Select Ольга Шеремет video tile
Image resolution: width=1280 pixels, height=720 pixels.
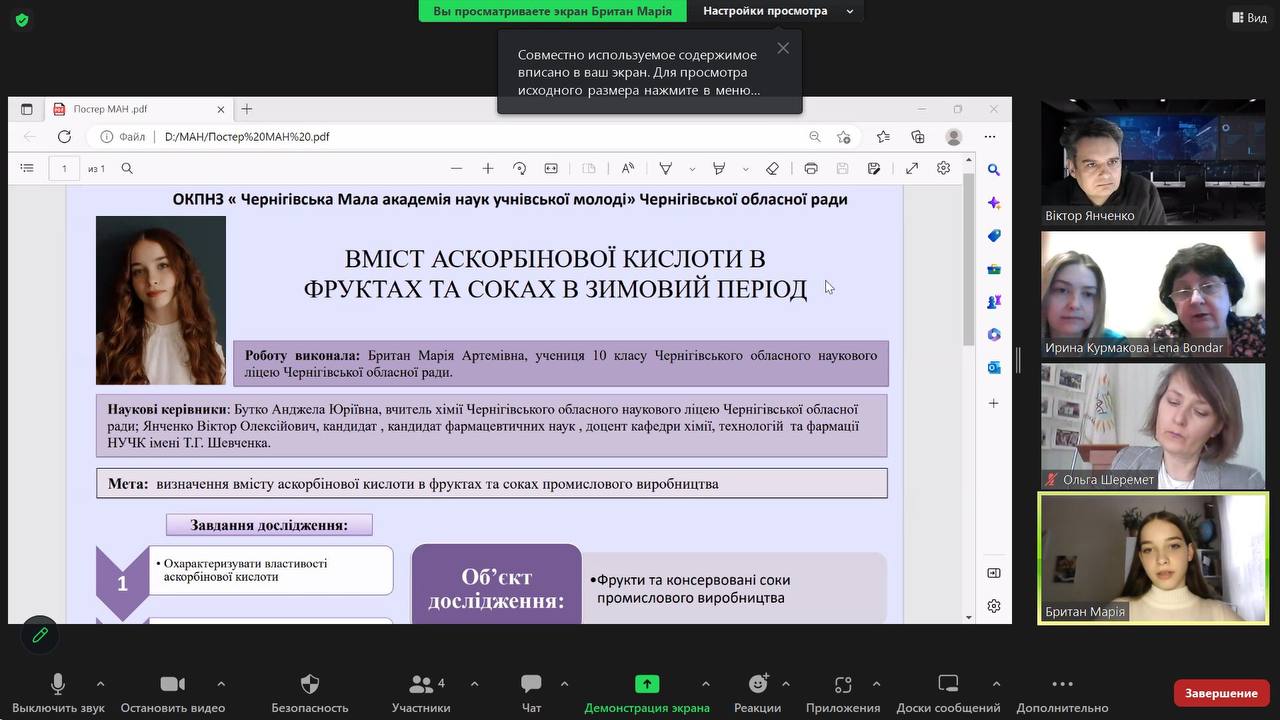tap(1153, 426)
